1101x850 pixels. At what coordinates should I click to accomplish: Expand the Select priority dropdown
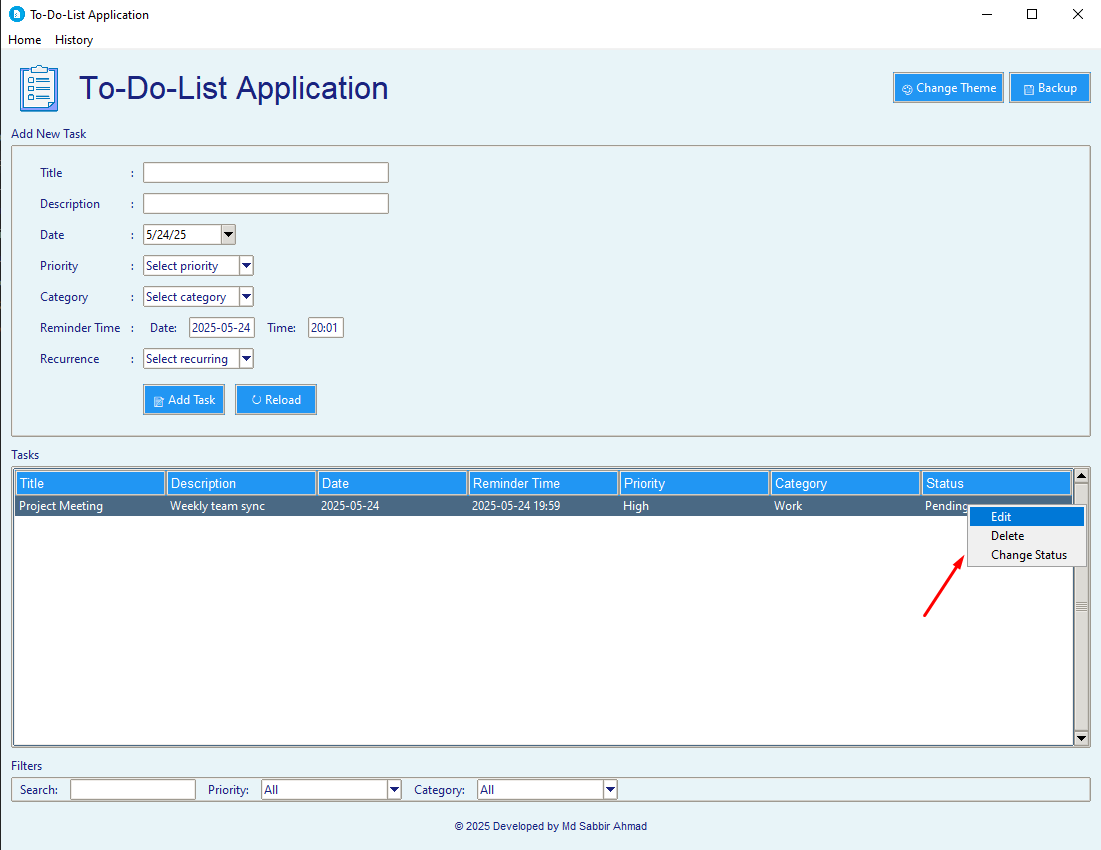pyautogui.click(x=246, y=266)
